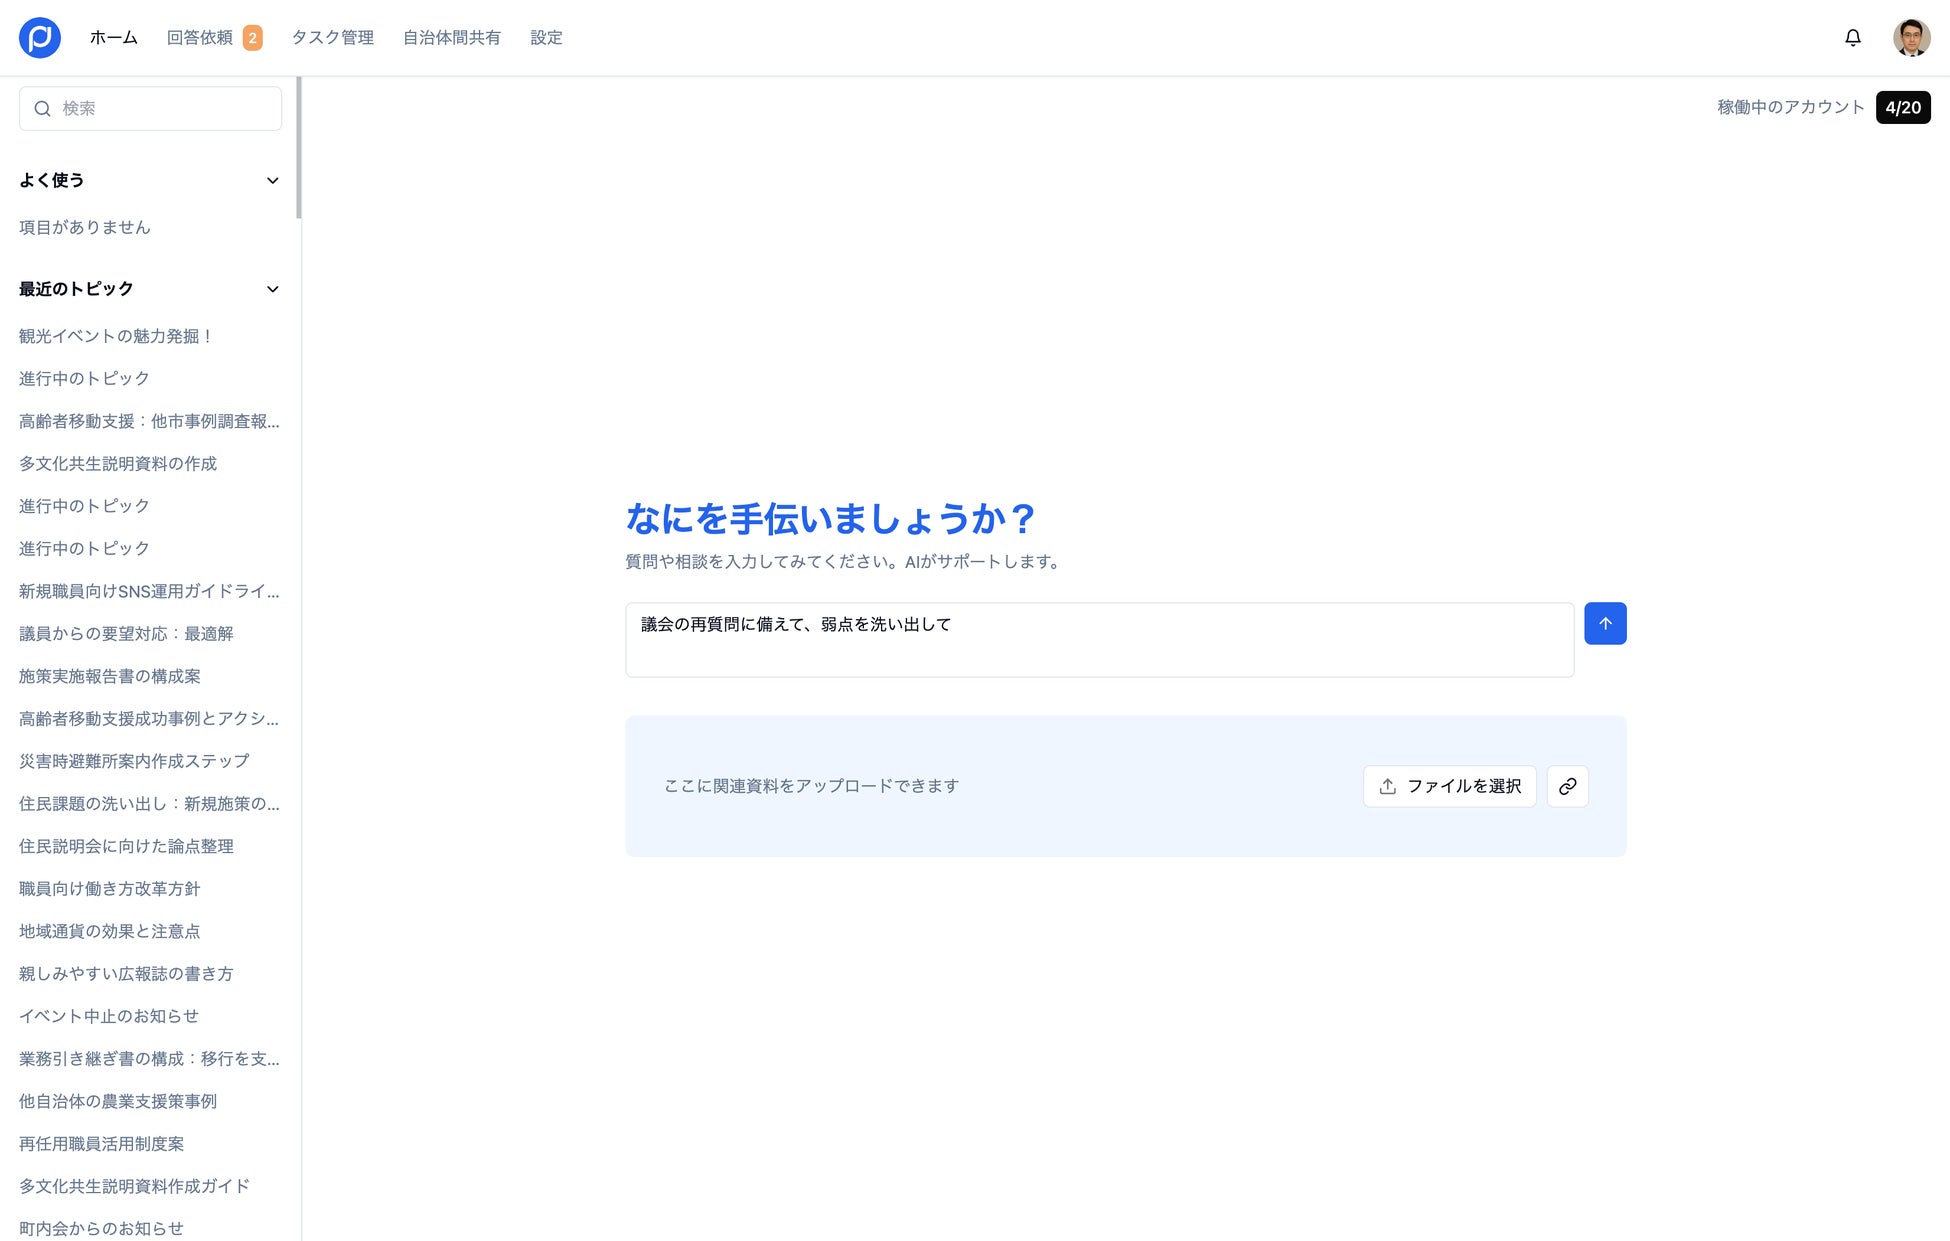Click the question prompt text box

pos(1099,640)
